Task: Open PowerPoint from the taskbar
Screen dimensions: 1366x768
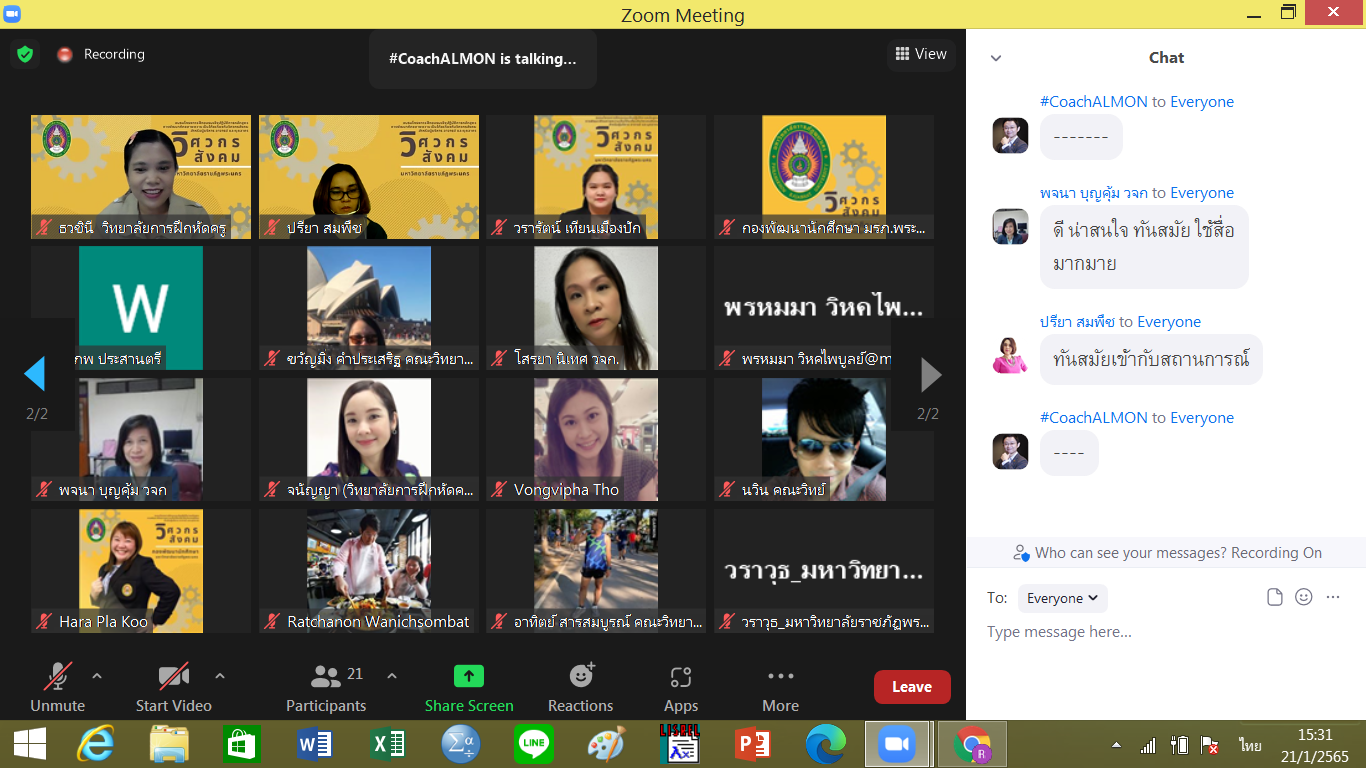Action: coord(752,744)
